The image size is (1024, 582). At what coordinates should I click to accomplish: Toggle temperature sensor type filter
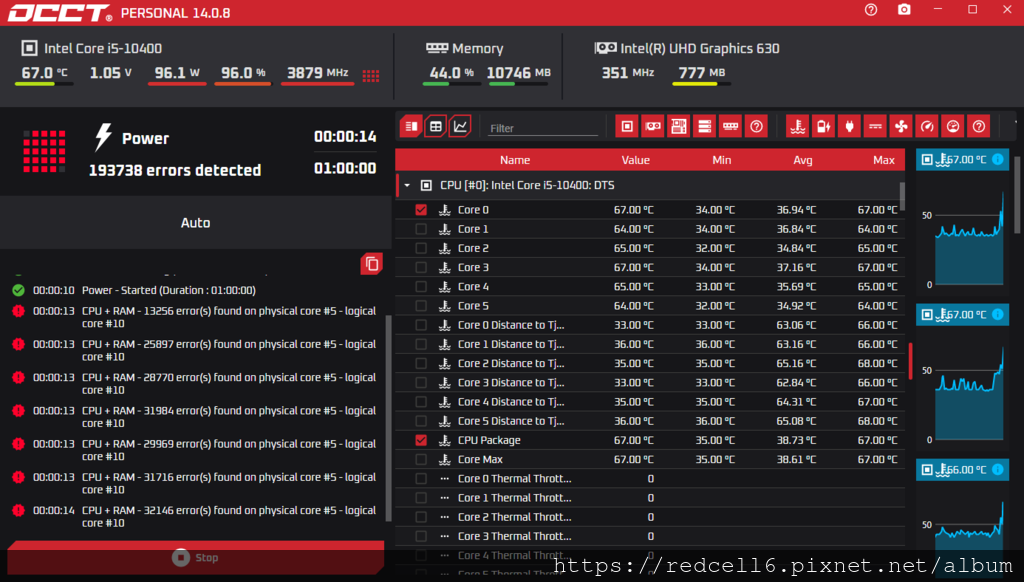point(798,126)
